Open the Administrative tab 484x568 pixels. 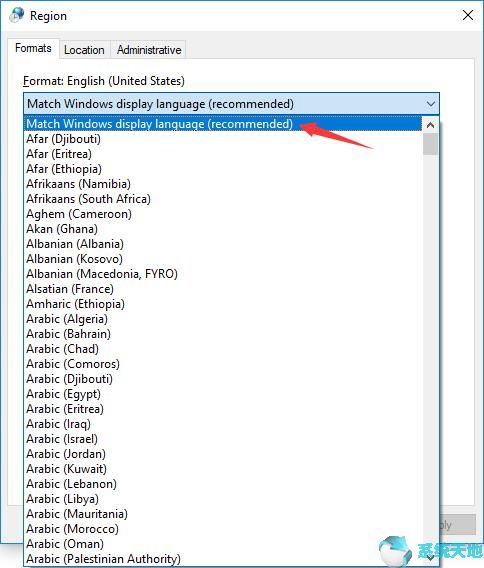149,50
